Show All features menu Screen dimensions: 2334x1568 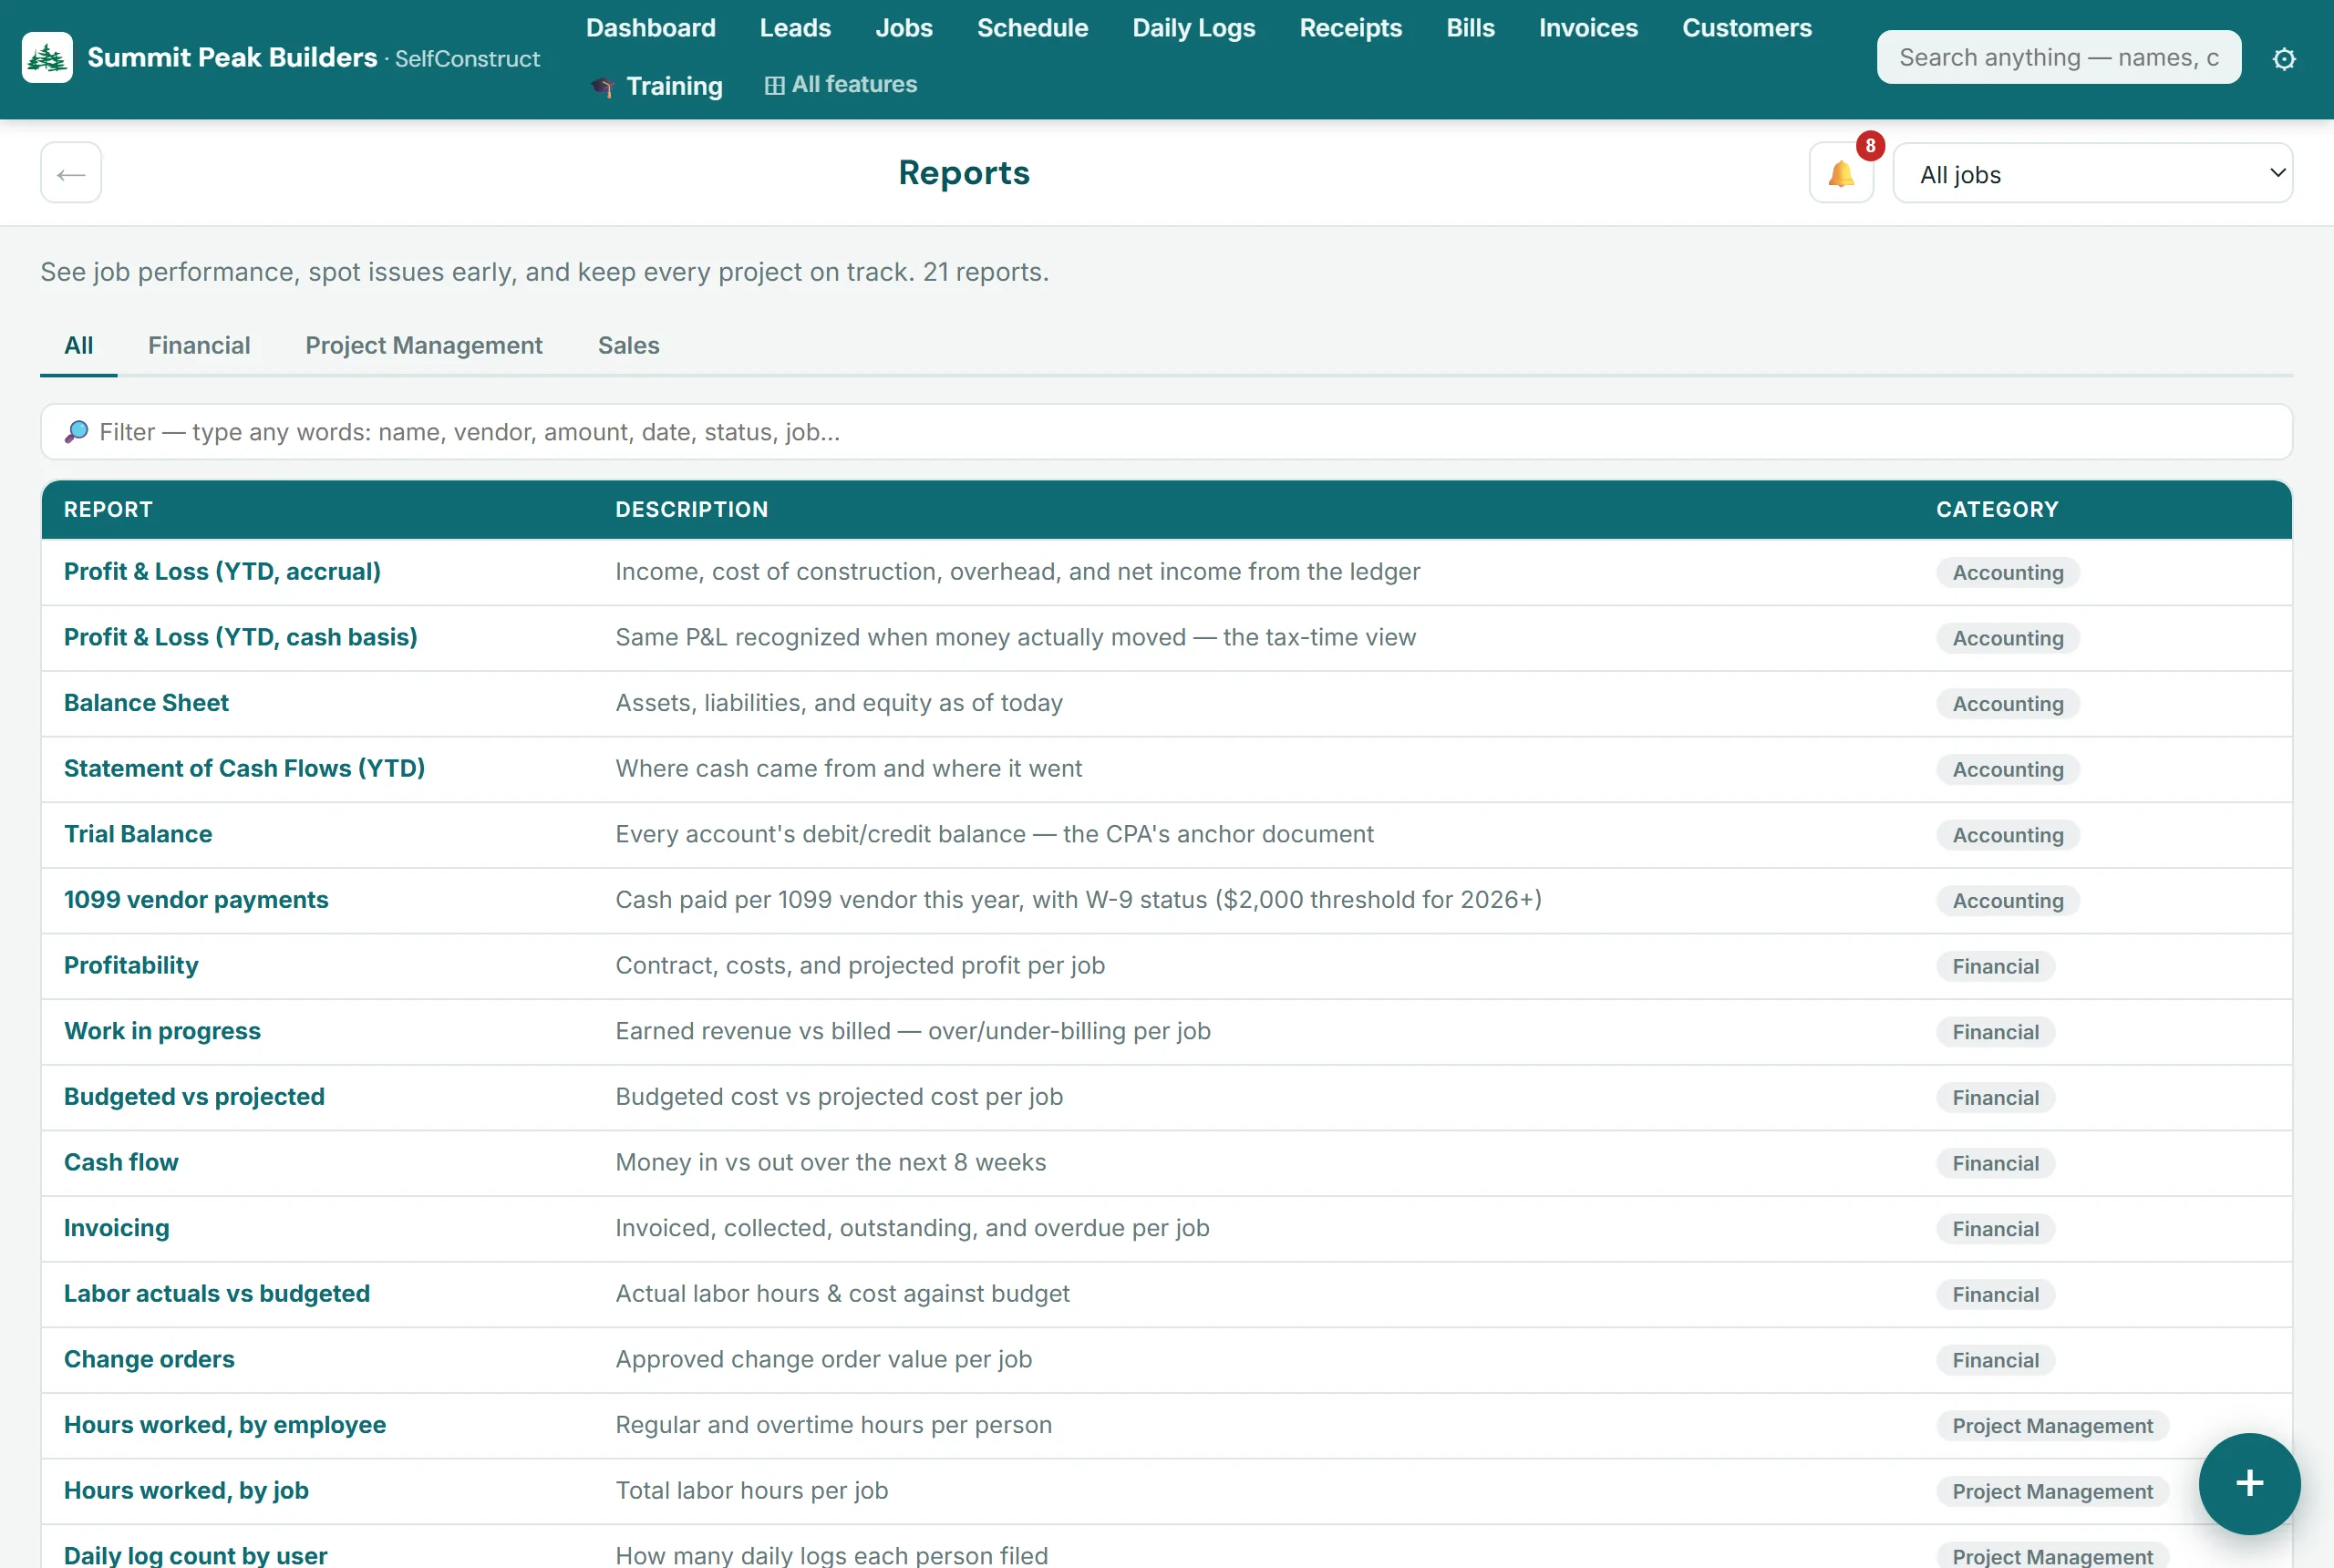(x=840, y=85)
